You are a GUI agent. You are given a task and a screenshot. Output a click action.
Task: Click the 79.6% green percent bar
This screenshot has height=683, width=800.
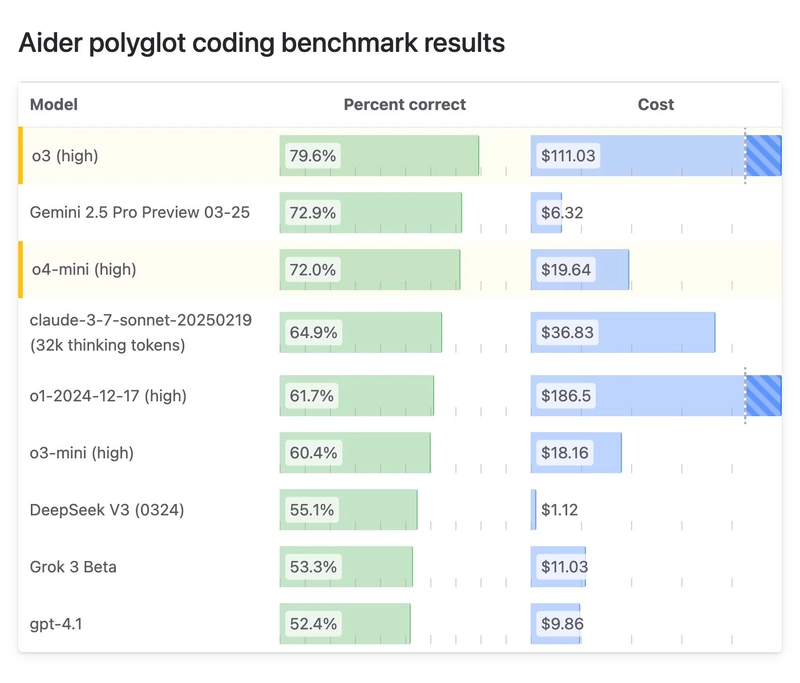tap(379, 156)
